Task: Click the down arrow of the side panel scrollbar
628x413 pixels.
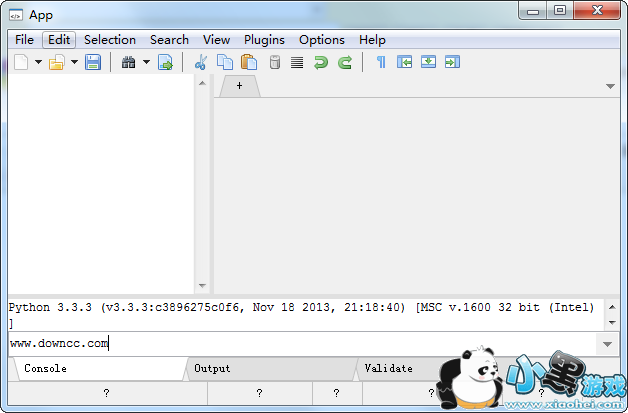Action: (202, 286)
